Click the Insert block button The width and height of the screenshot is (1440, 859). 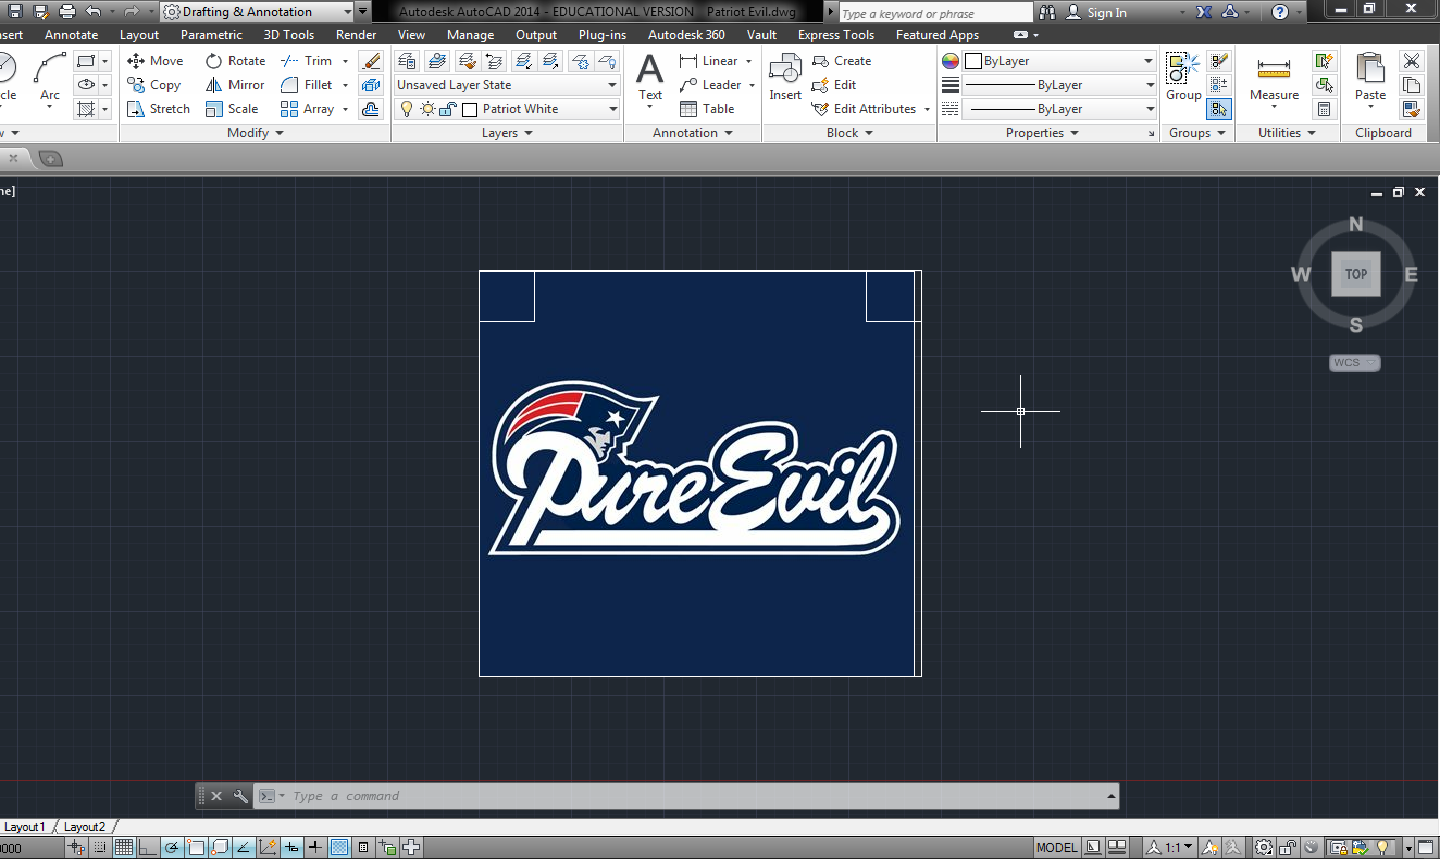[x=785, y=78]
